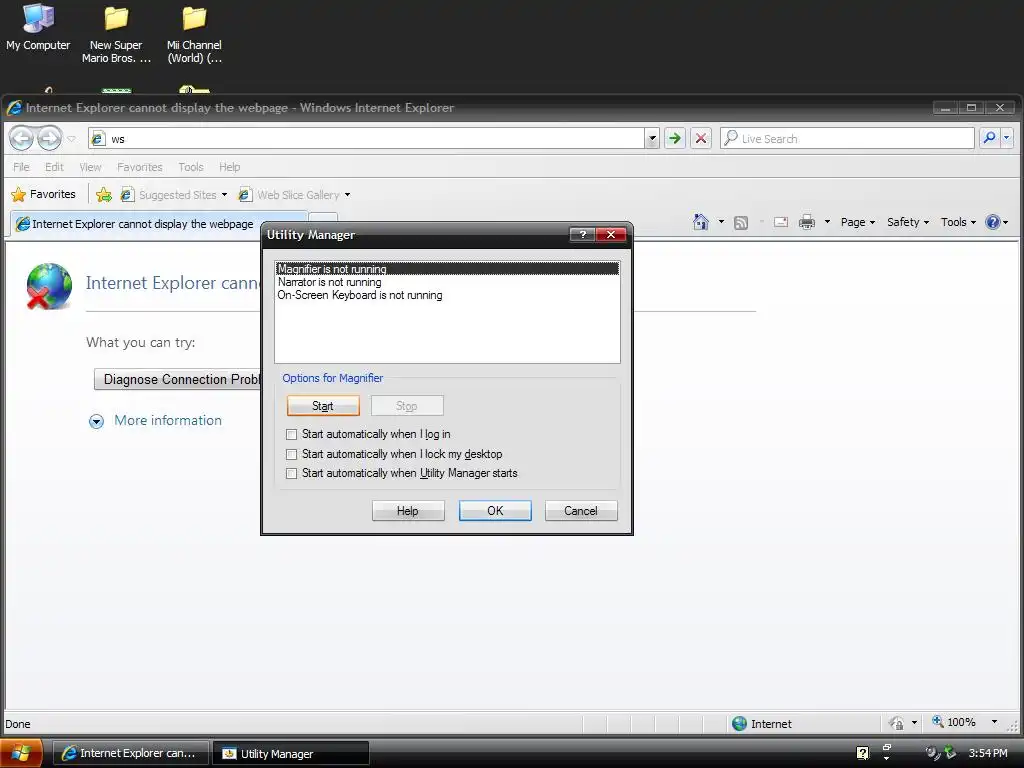Select New Super Mario Bros. folder
1024x768 pixels.
coord(116,34)
